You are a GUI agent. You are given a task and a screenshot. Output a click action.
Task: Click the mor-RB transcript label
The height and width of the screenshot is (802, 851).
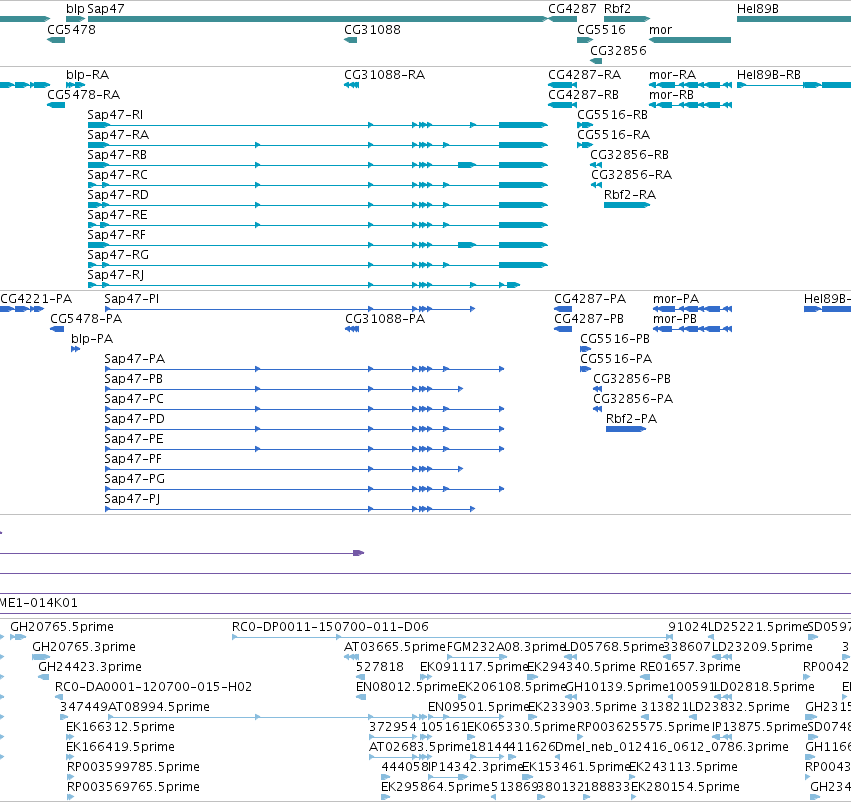[671, 94]
